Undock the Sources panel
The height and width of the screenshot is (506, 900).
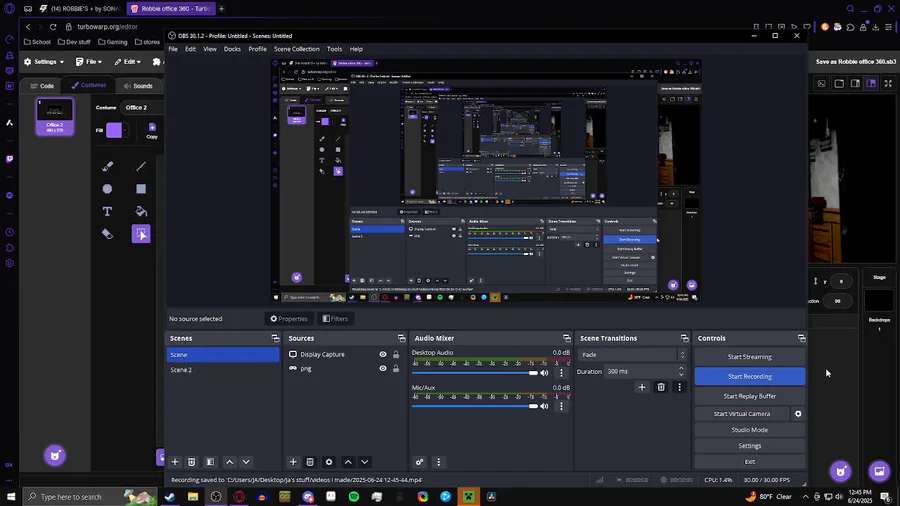(x=401, y=338)
